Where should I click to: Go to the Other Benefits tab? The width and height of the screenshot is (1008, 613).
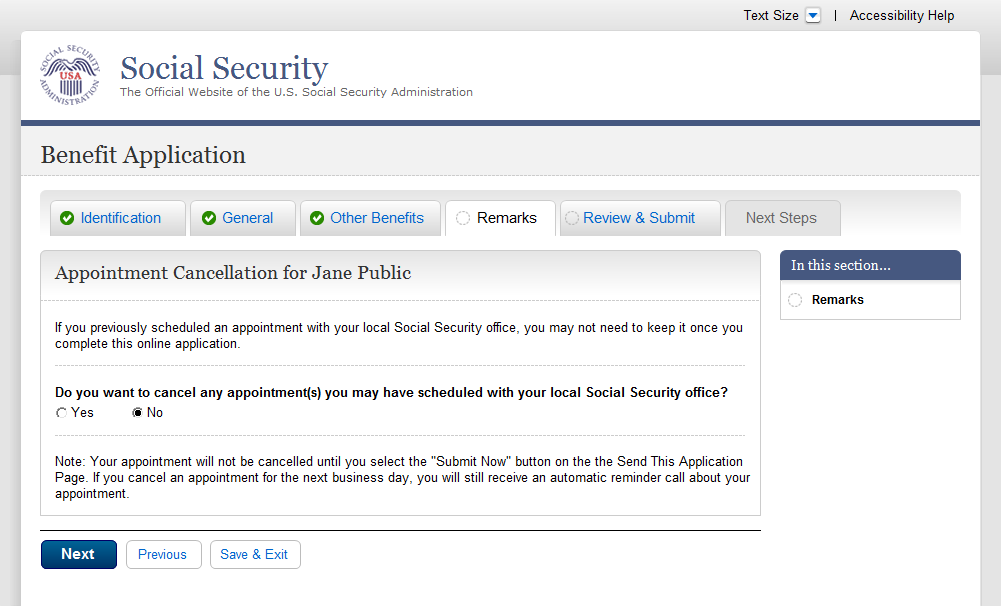[376, 218]
